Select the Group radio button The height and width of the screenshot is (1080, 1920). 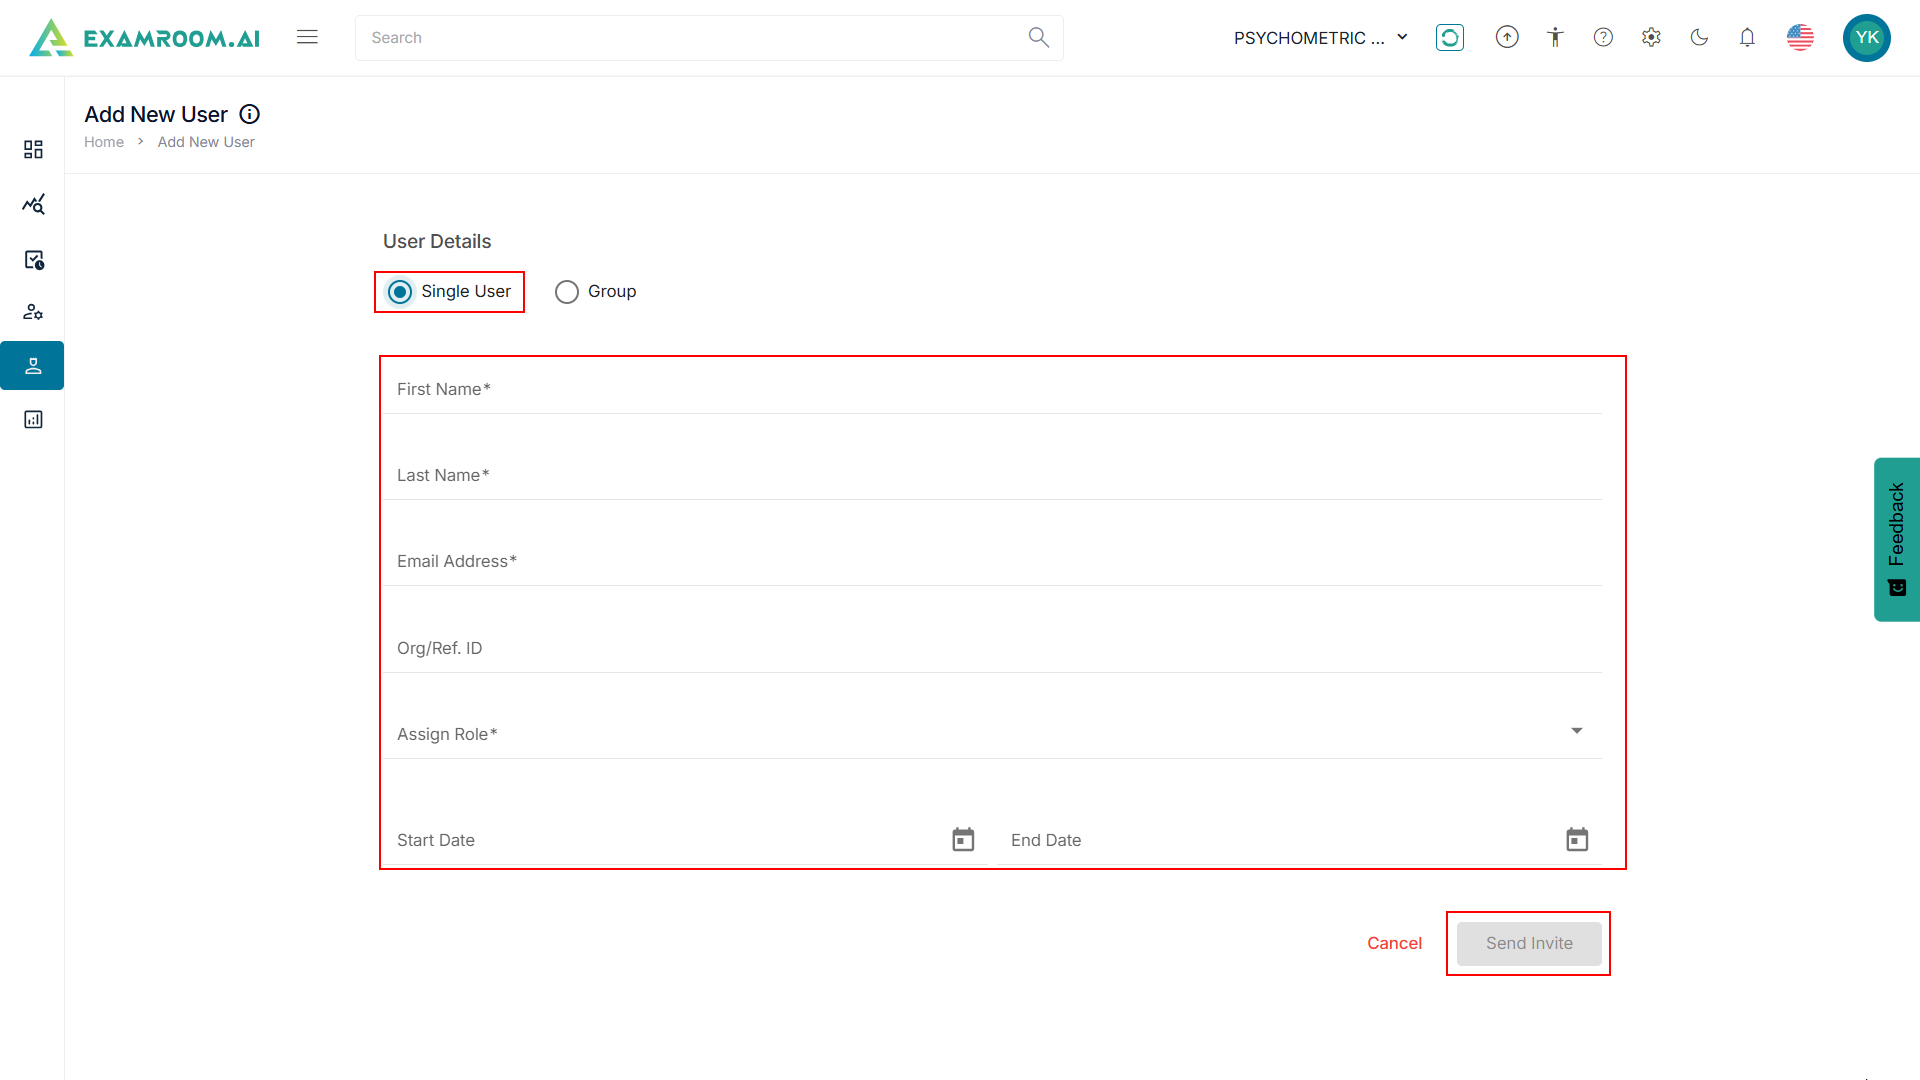tap(567, 292)
